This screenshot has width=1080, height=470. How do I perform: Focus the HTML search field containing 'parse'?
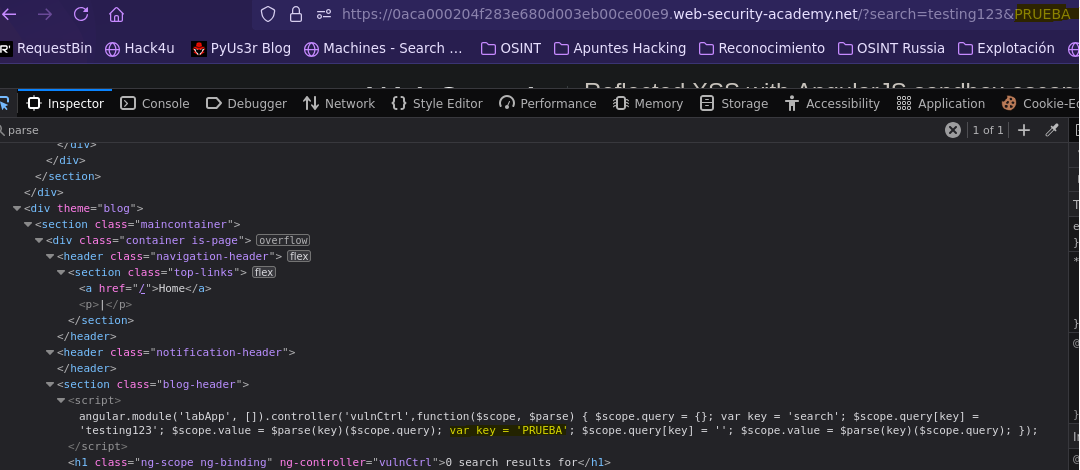point(472,130)
